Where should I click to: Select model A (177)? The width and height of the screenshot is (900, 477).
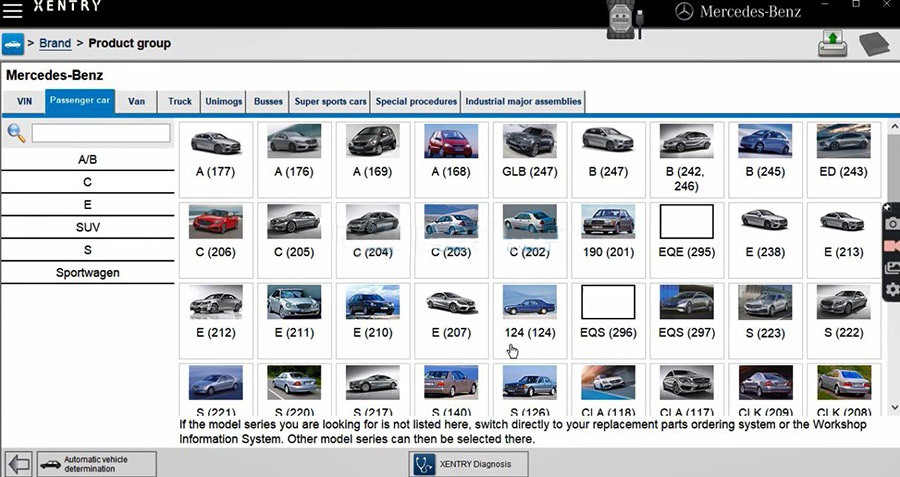216,160
